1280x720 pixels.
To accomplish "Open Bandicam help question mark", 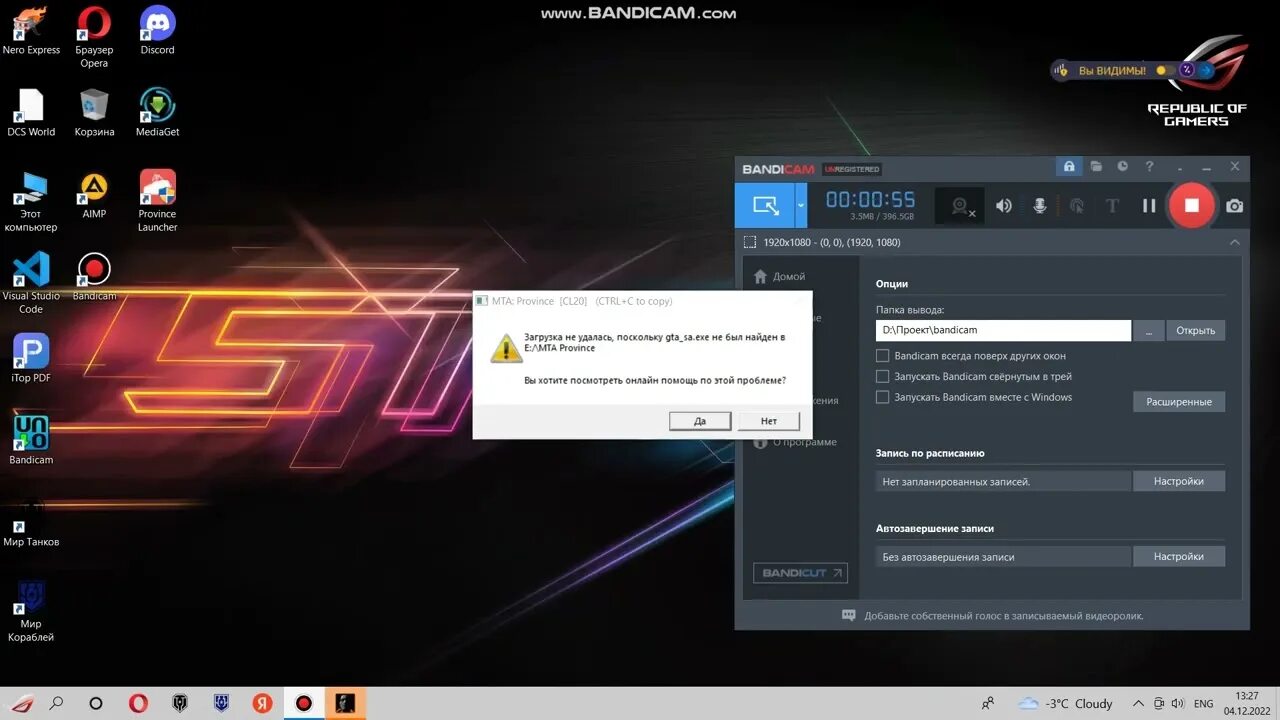I will coord(1149,167).
